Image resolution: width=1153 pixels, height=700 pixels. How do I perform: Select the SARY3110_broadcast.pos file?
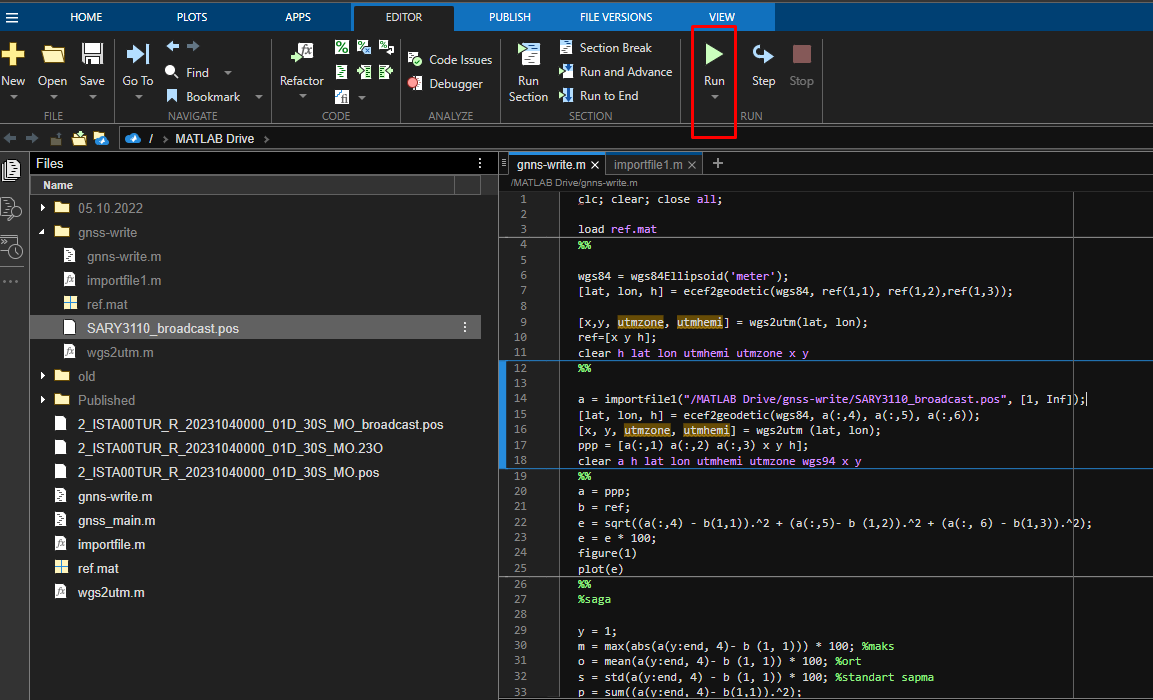point(255,328)
